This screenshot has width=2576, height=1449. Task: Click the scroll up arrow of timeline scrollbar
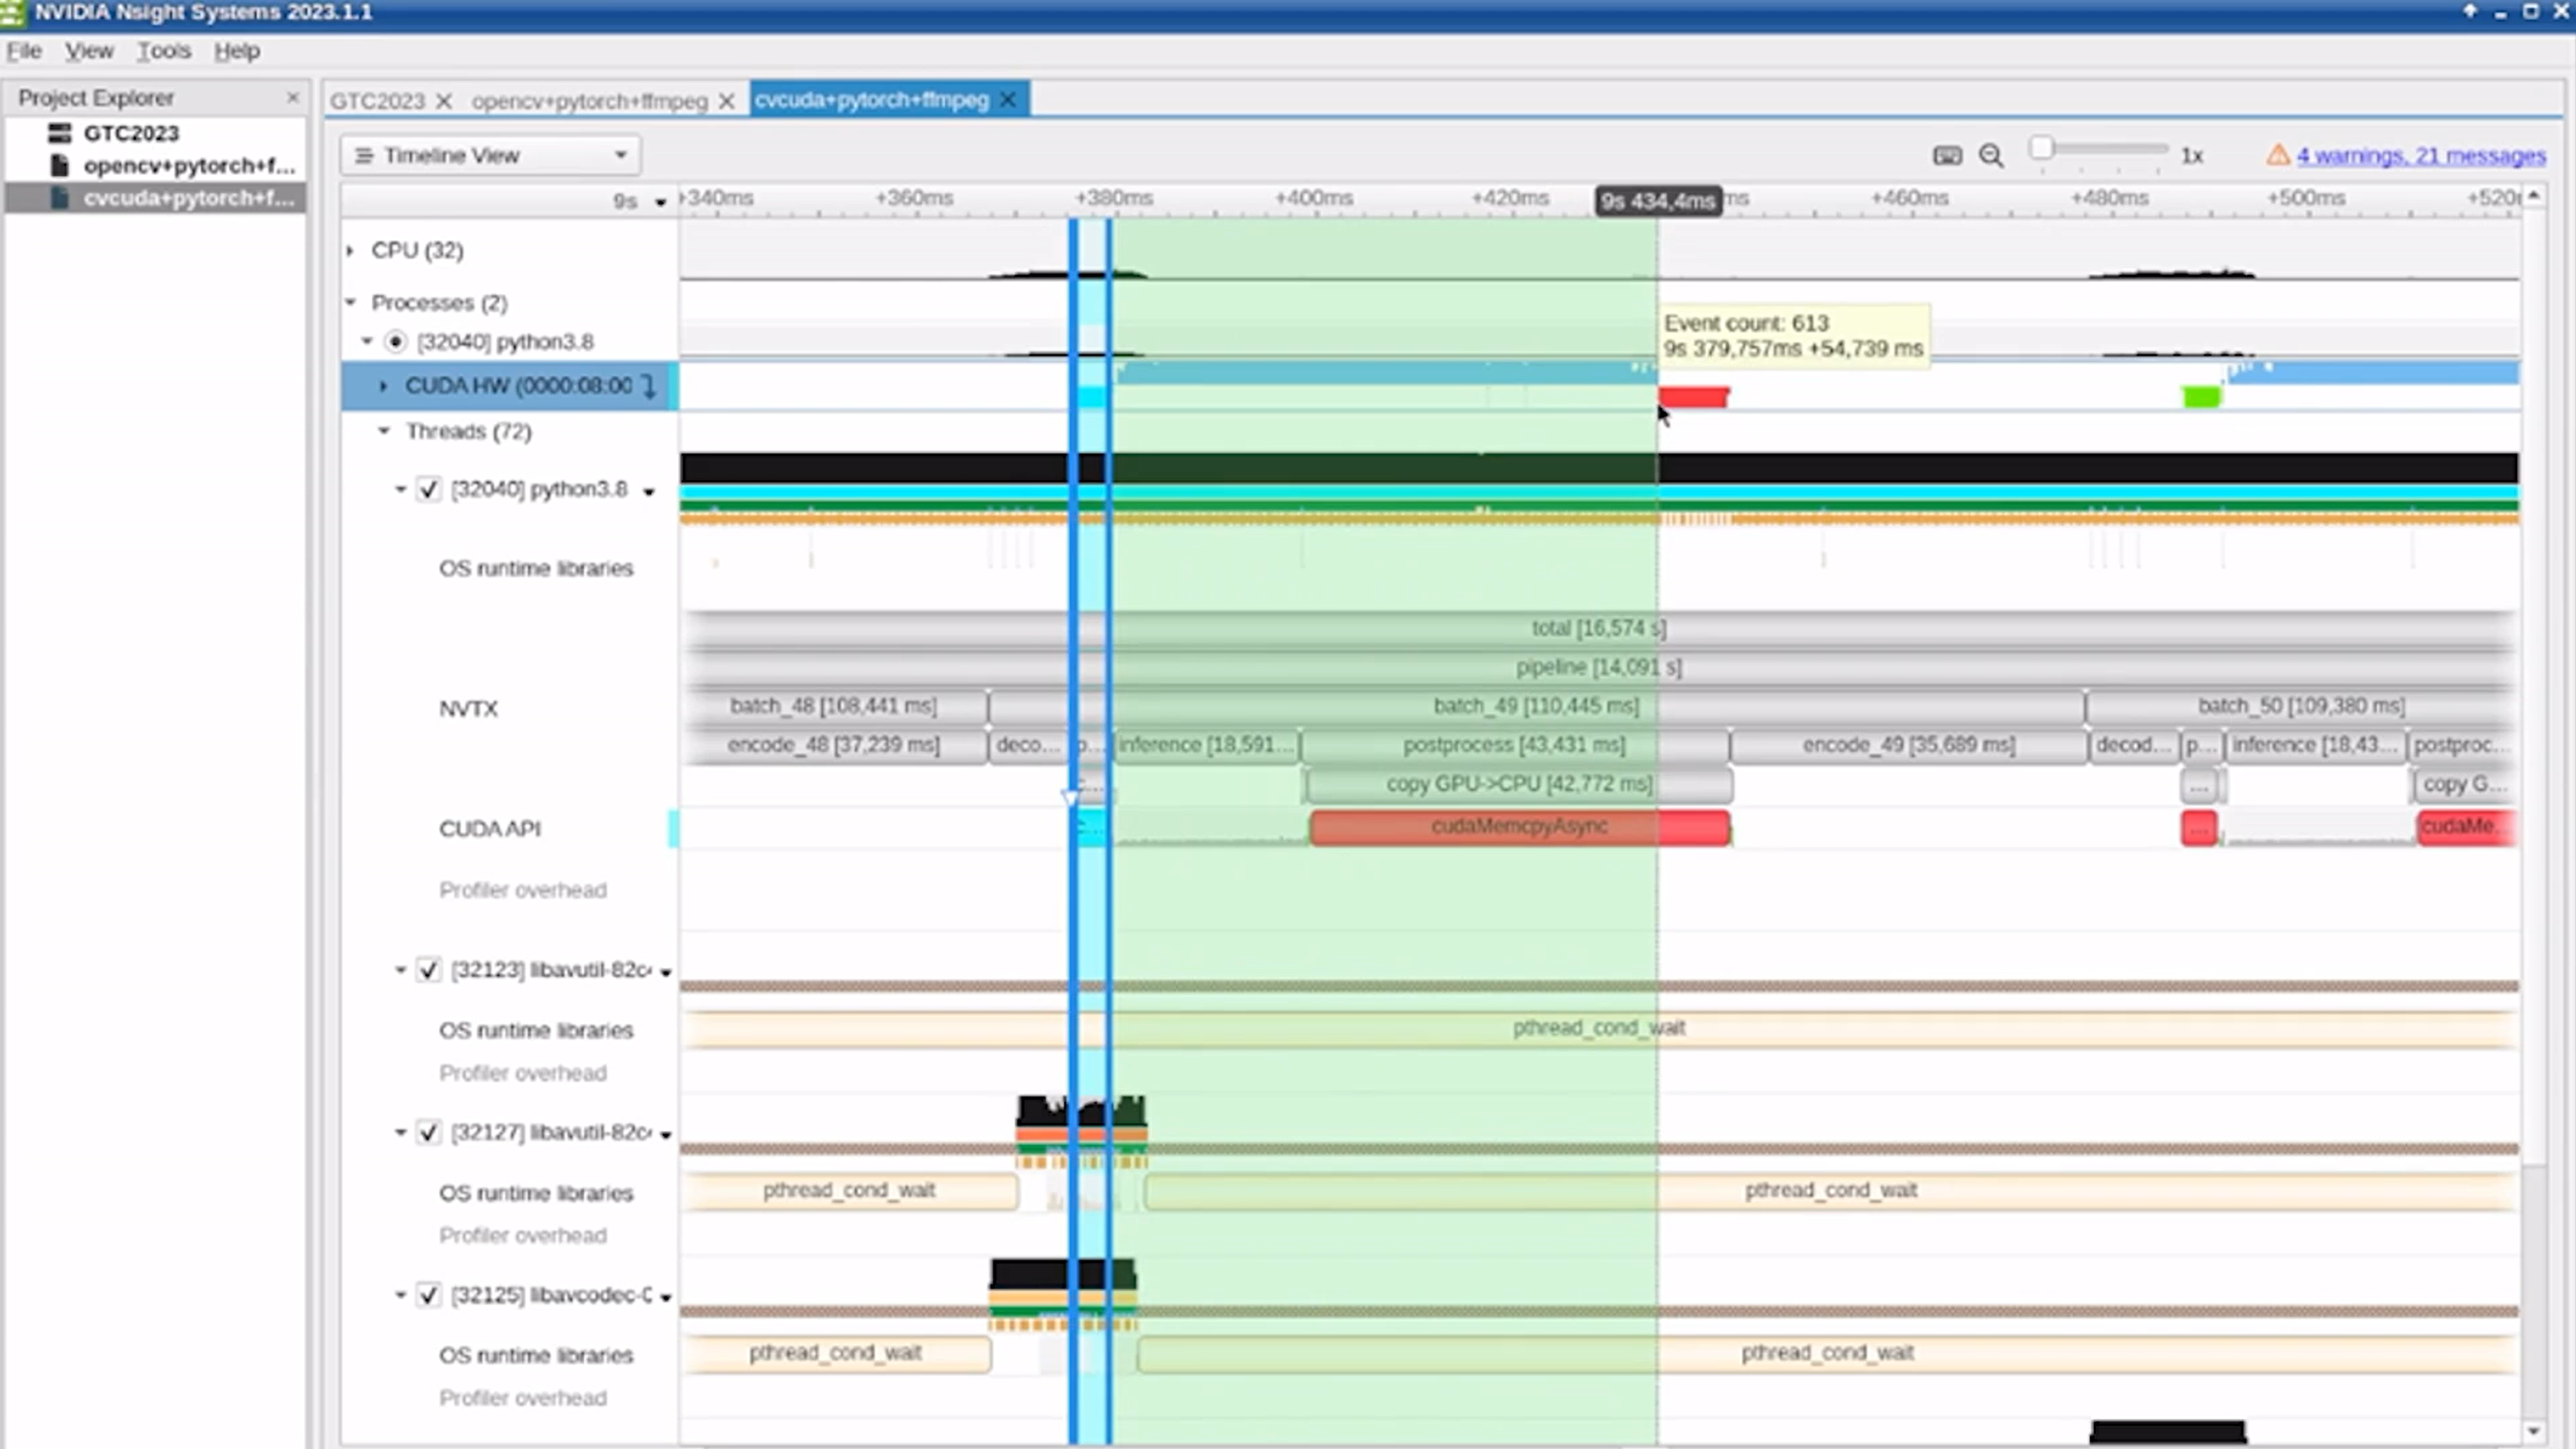[x=2534, y=196]
